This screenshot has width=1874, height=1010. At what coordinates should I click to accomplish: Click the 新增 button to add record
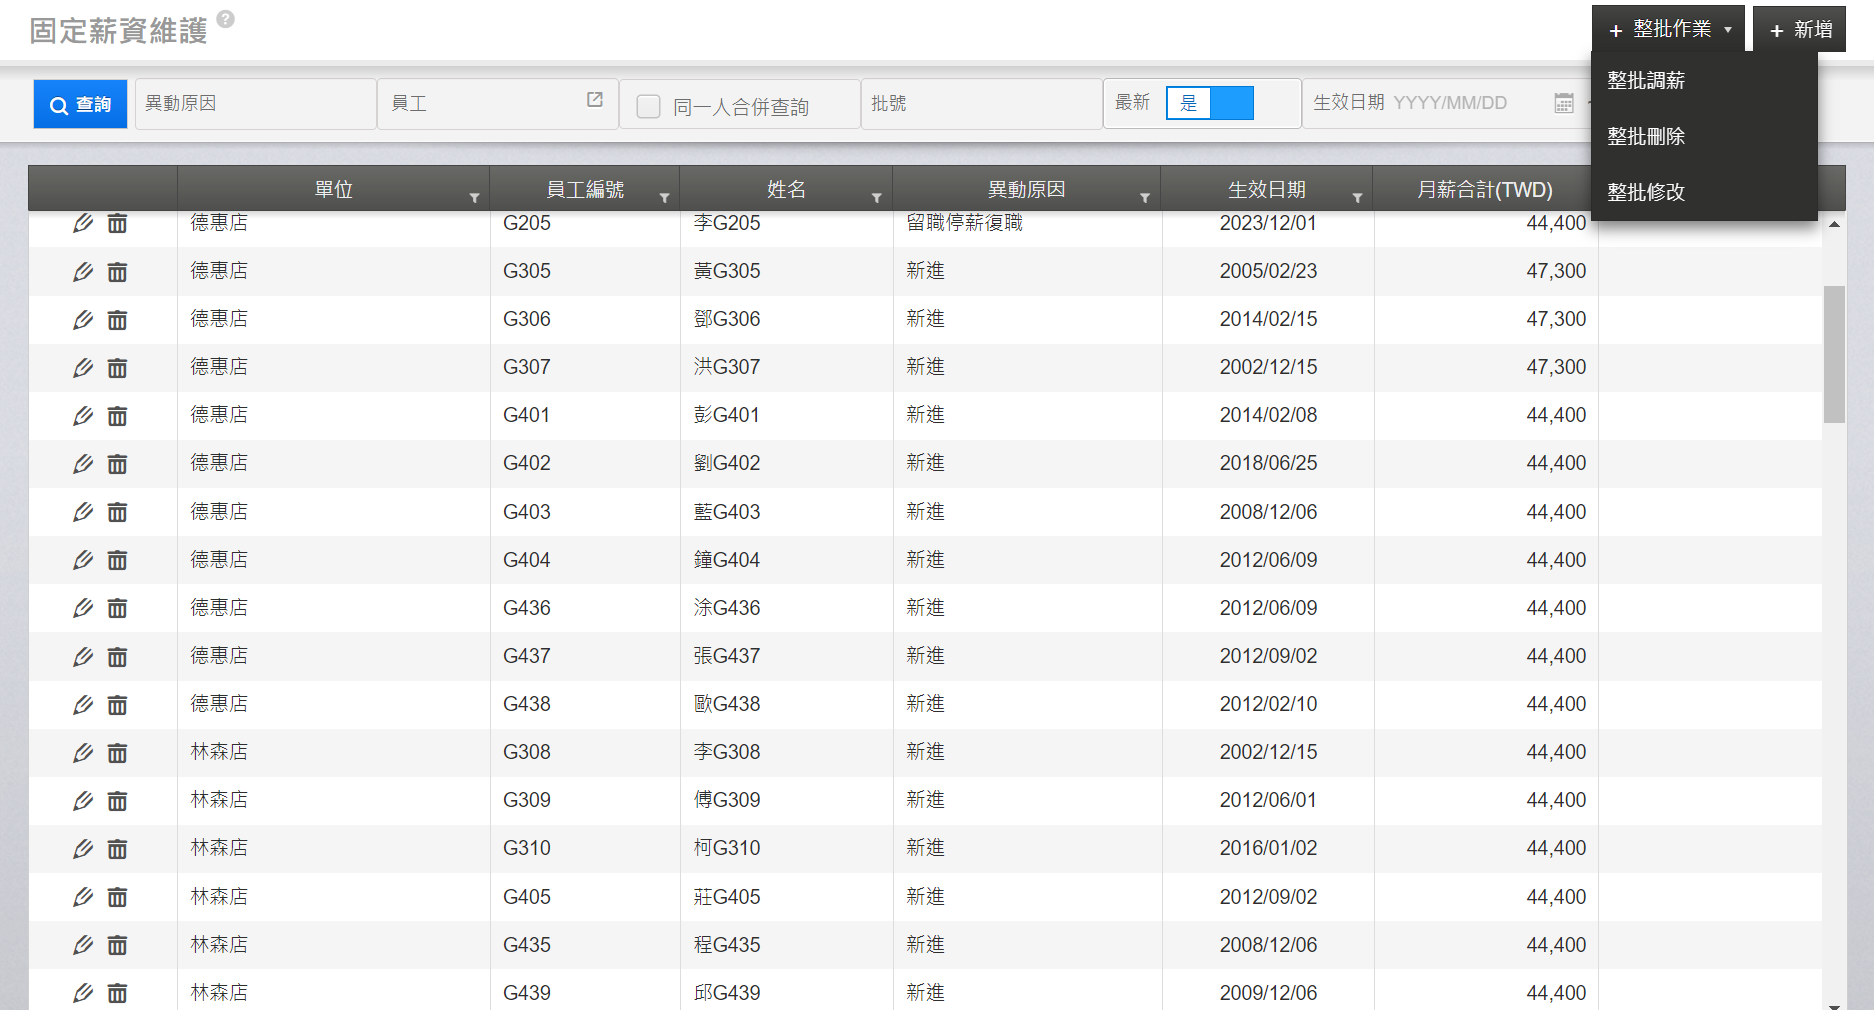(1800, 29)
